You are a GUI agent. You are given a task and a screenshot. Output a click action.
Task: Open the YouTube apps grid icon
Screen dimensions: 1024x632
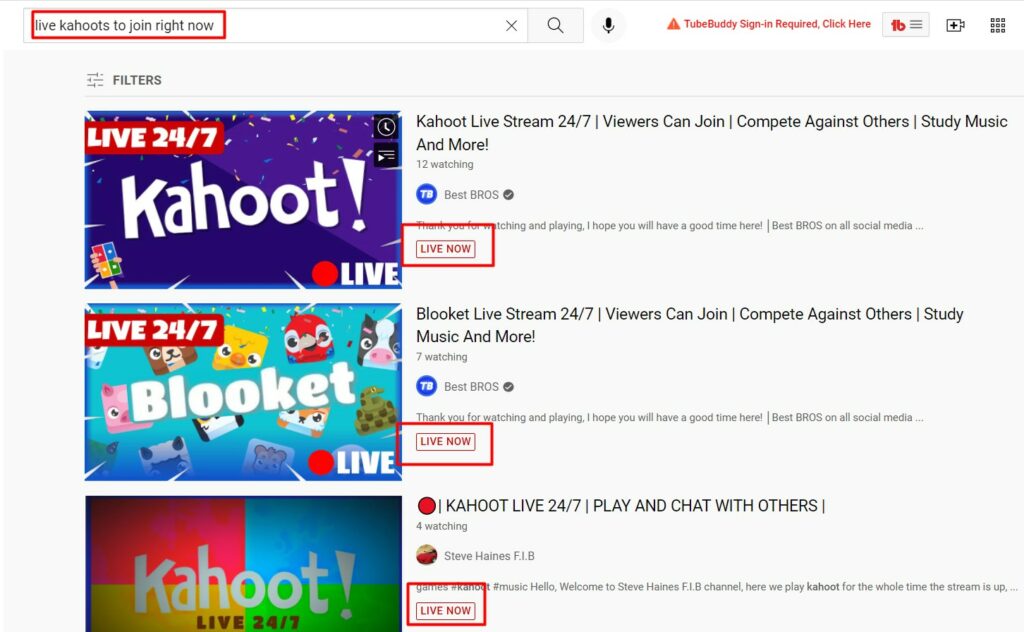coord(997,25)
